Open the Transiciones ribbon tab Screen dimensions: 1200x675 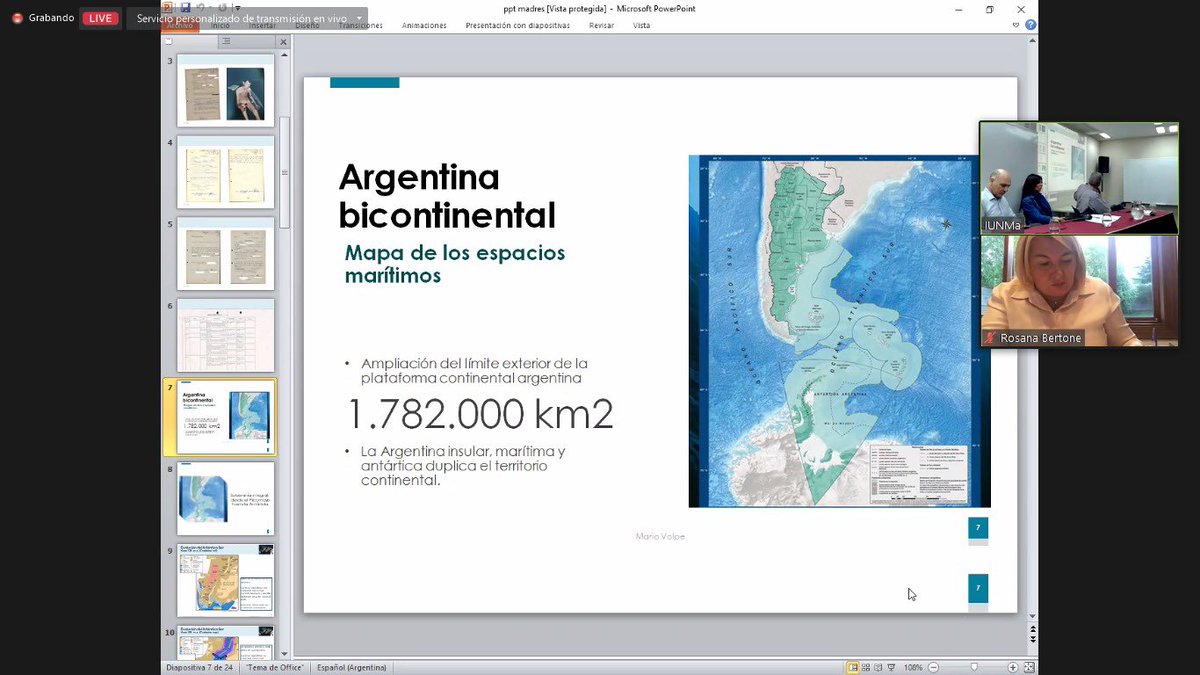click(360, 25)
